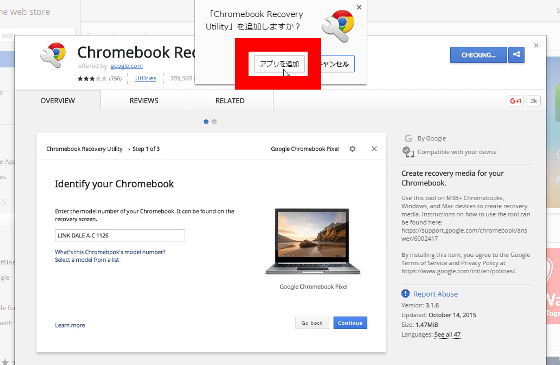560x365 pixels.
Task: Click the 'By Google' text
Action: point(431,138)
